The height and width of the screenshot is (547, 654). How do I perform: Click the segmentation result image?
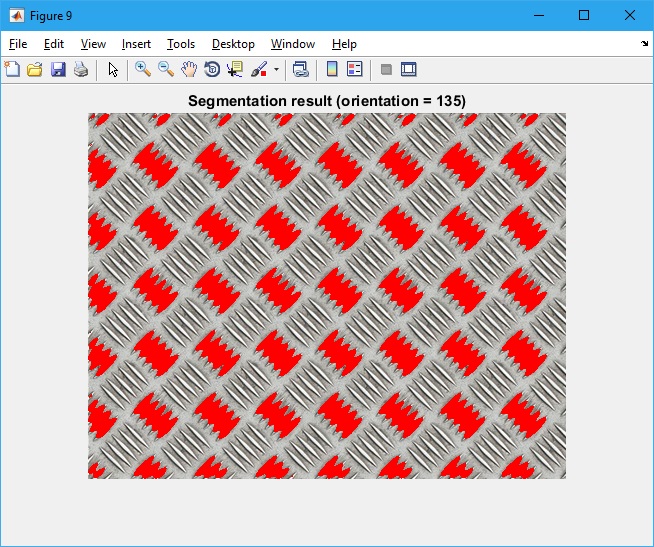tap(327, 296)
